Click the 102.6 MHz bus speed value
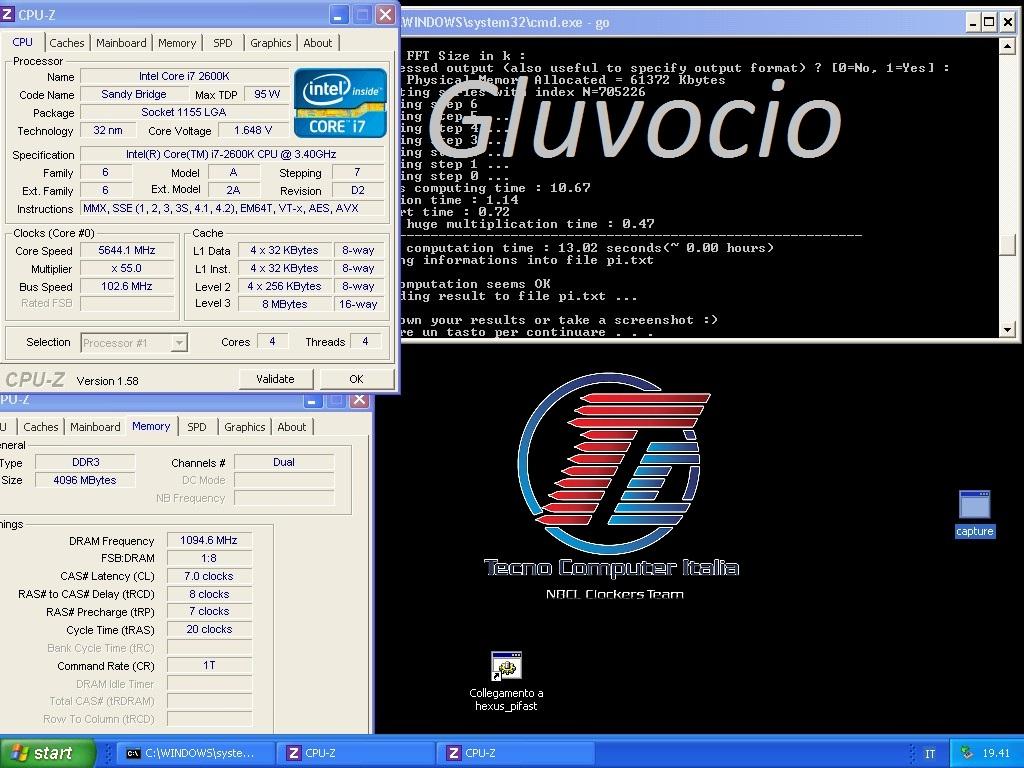The image size is (1024, 768). tap(127, 286)
